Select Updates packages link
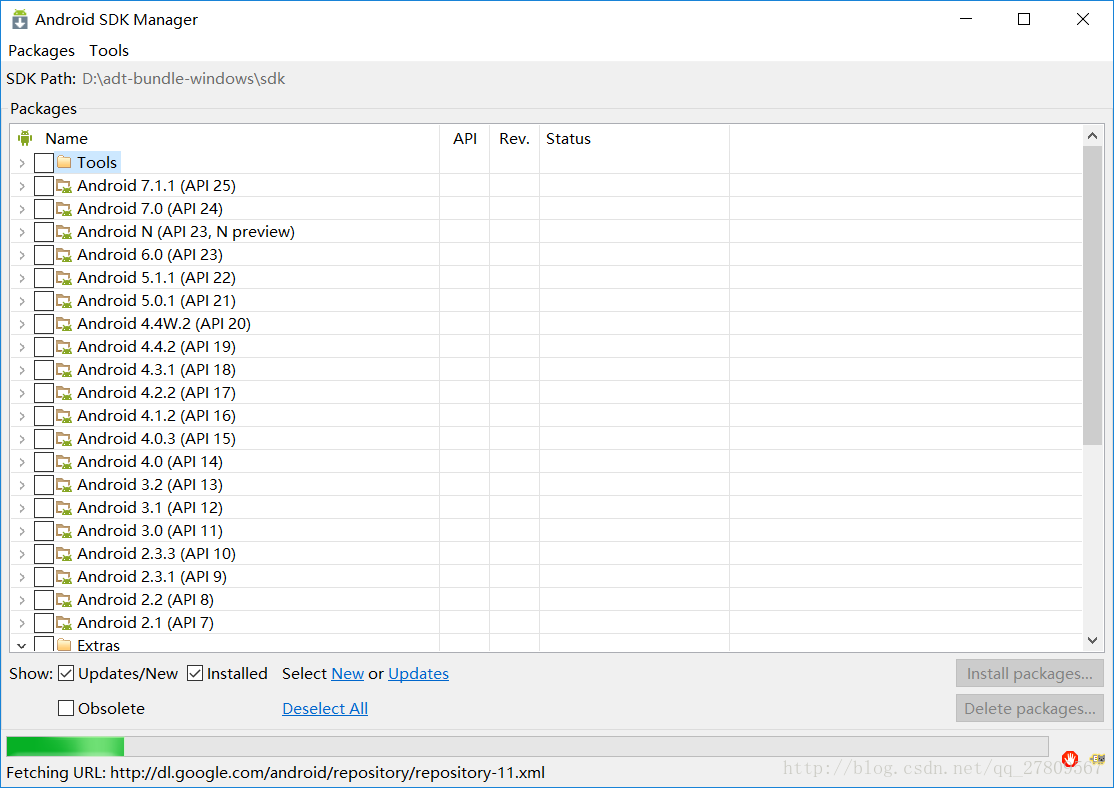The height and width of the screenshot is (788, 1114). point(418,674)
